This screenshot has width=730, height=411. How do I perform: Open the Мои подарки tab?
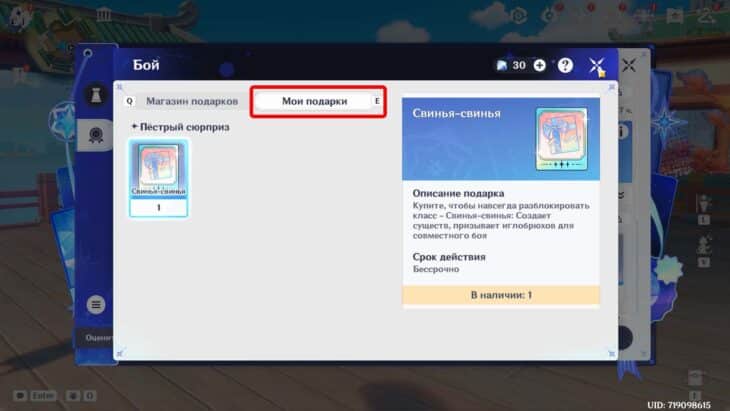pyautogui.click(x=315, y=101)
